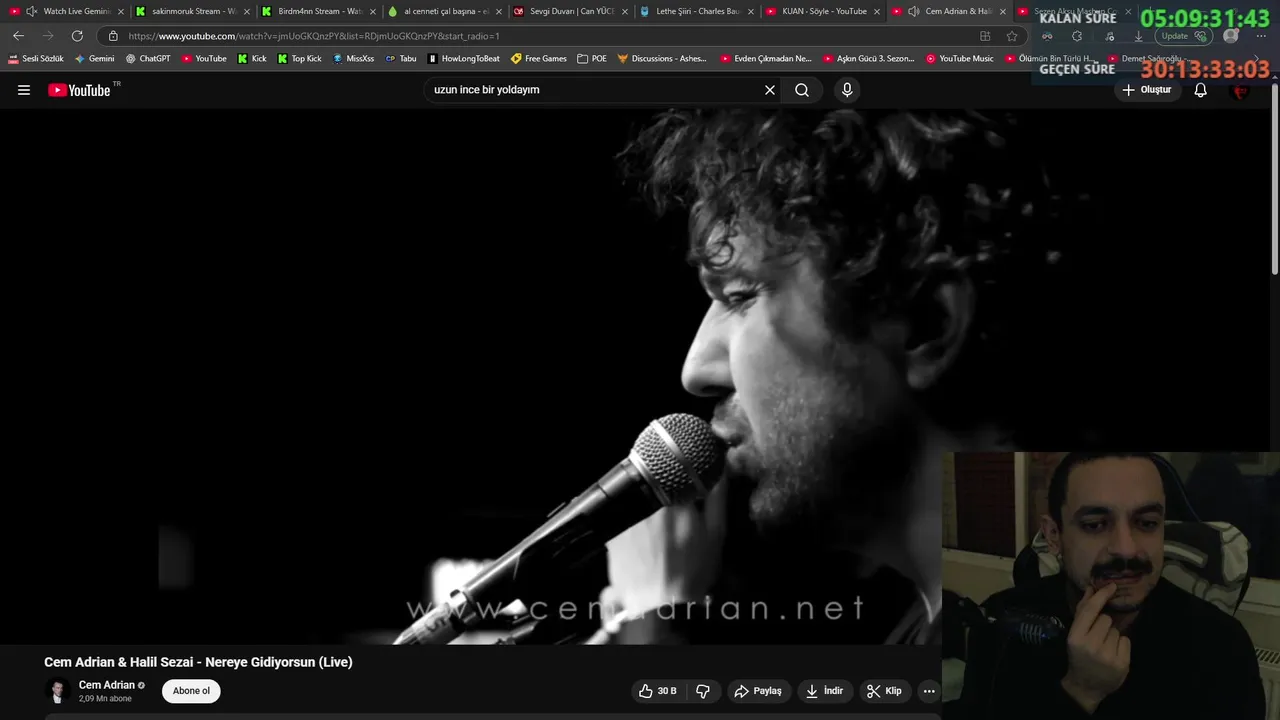Open the YouTube Music bookmark
Viewport: 1280px width, 720px height.
960,59
